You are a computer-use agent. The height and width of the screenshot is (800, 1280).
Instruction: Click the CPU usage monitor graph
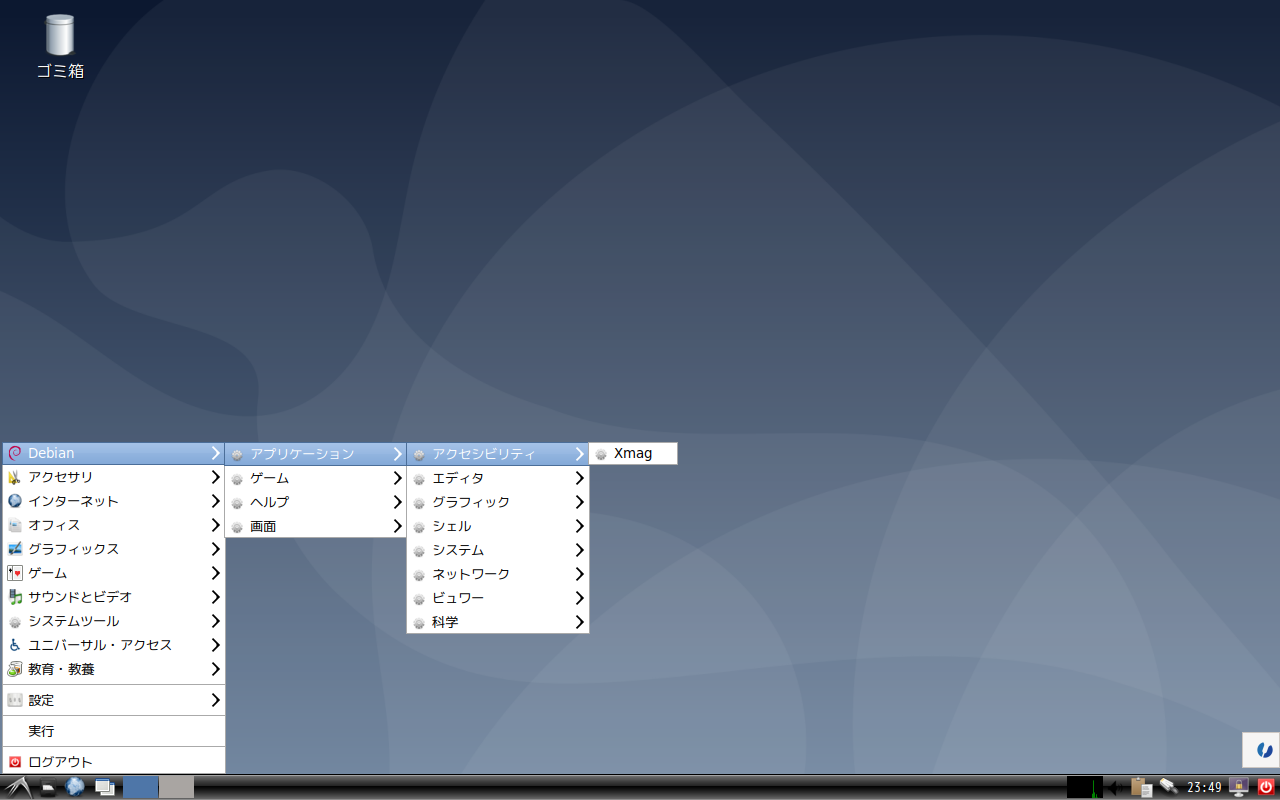1084,787
